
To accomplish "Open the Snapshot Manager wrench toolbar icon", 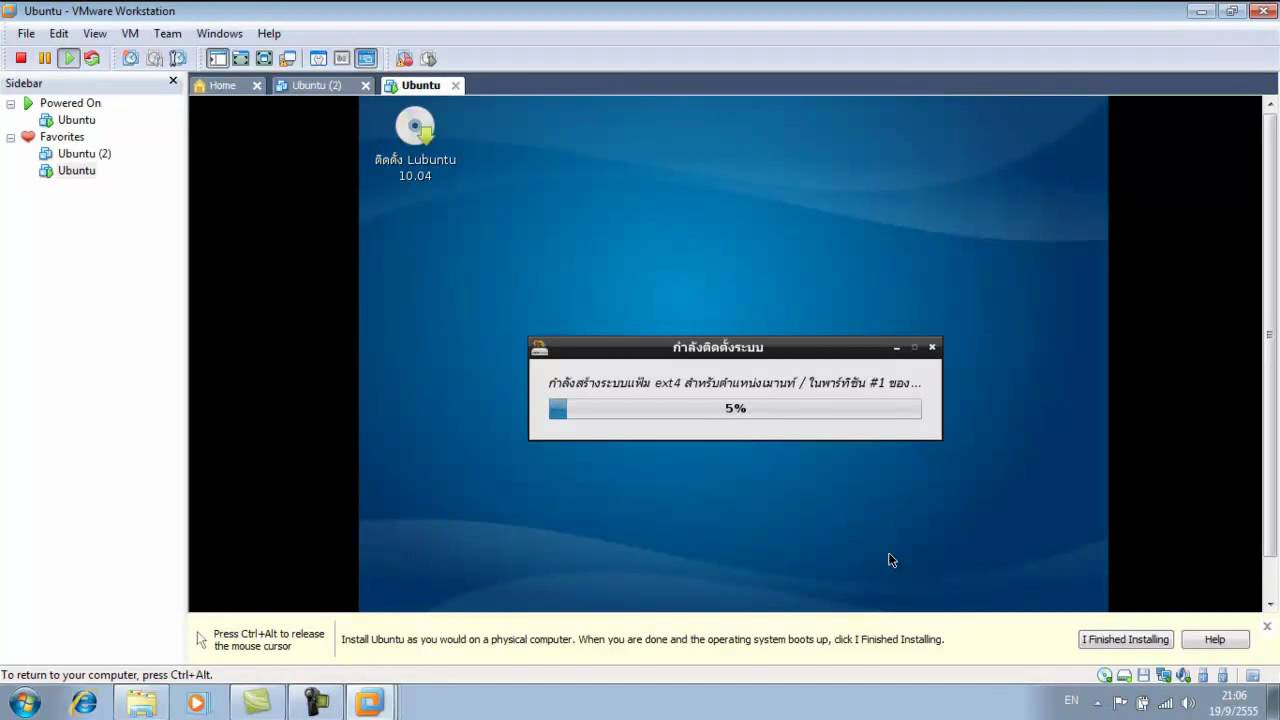I will pos(178,58).
